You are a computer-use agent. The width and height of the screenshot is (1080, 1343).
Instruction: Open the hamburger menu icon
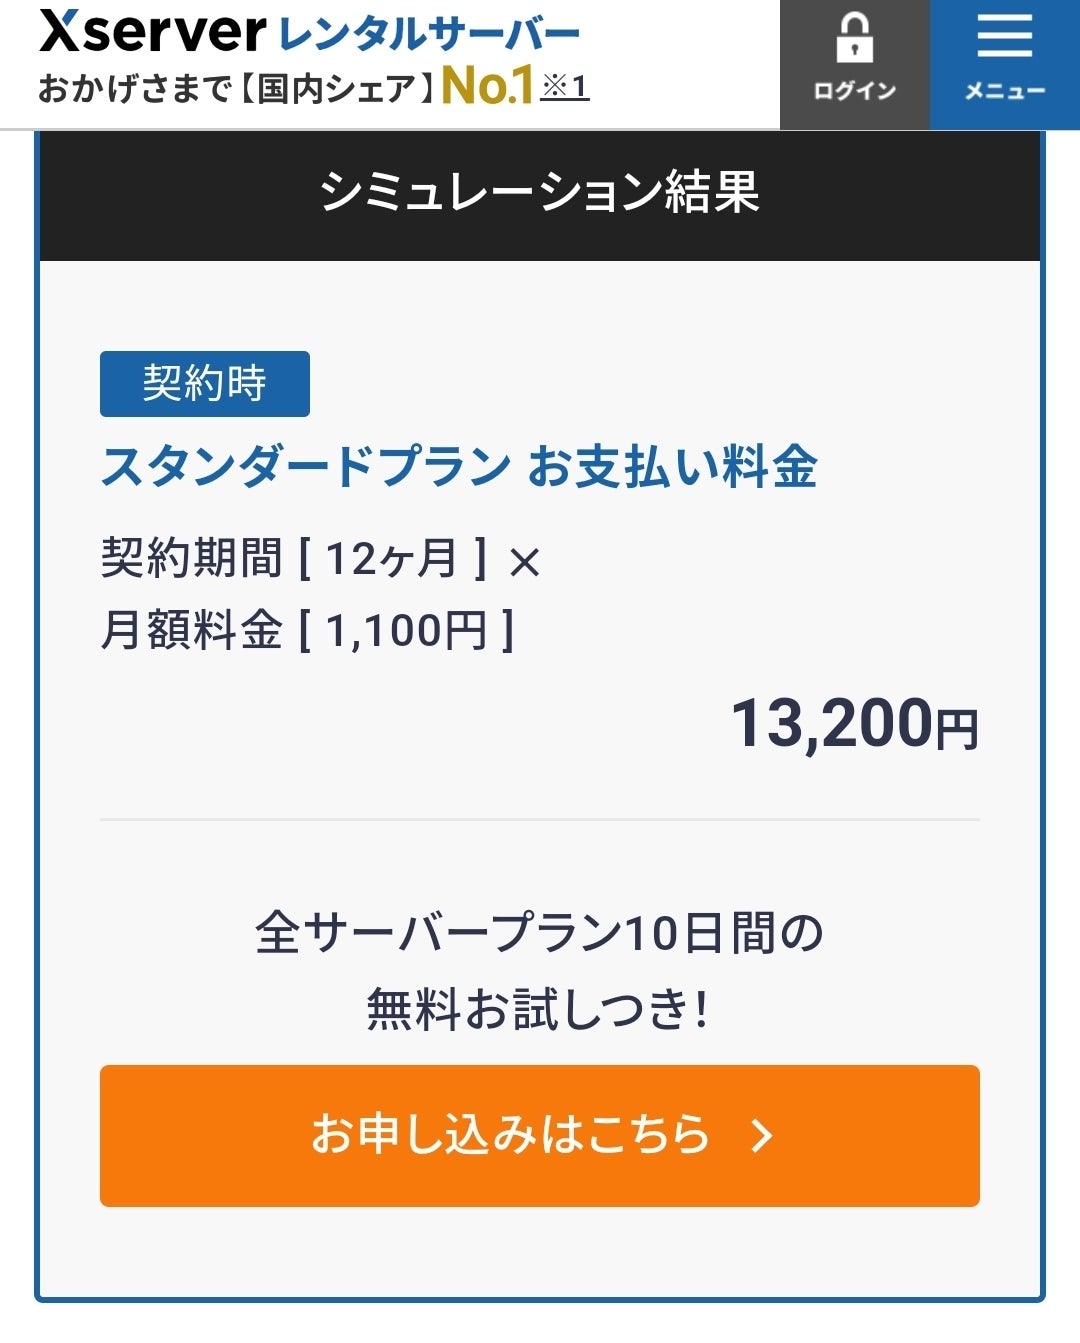tap(1004, 37)
